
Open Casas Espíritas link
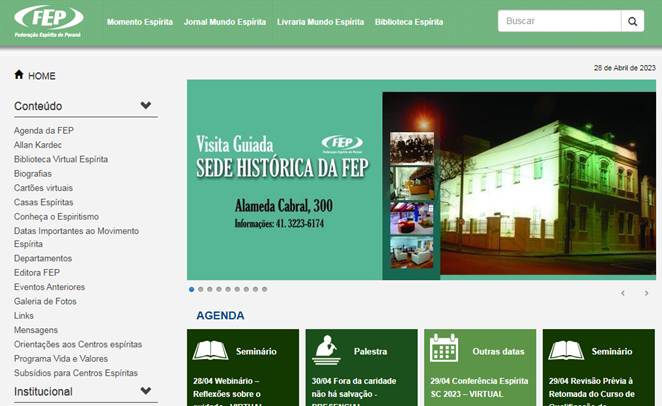click(43, 202)
